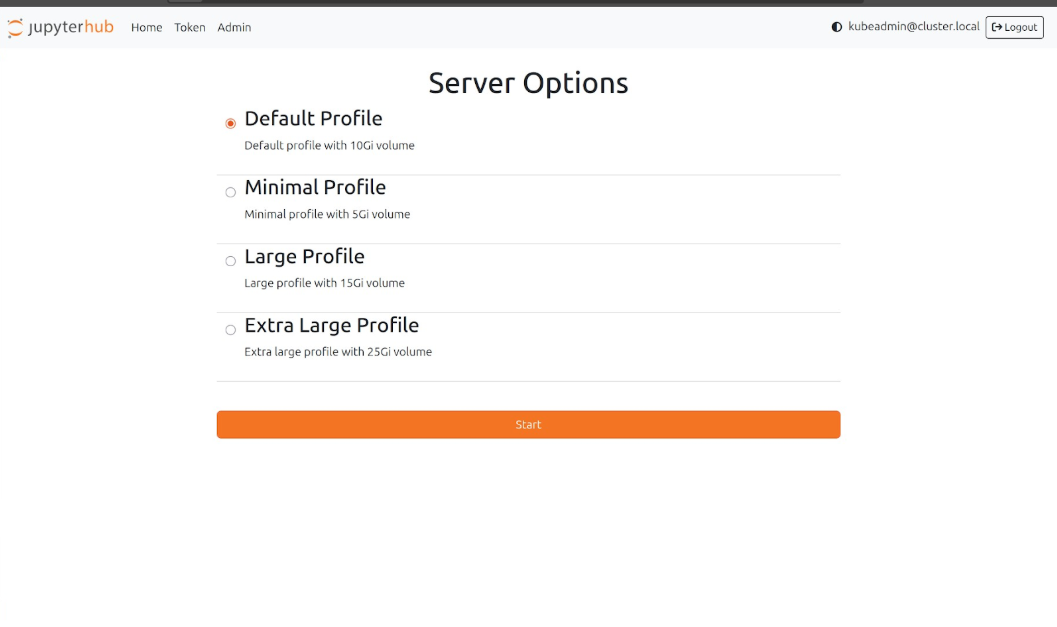Image resolution: width=1057 pixels, height=627 pixels.
Task: Click the 'Large profile with 15Gi volume' description
Action: coord(324,283)
